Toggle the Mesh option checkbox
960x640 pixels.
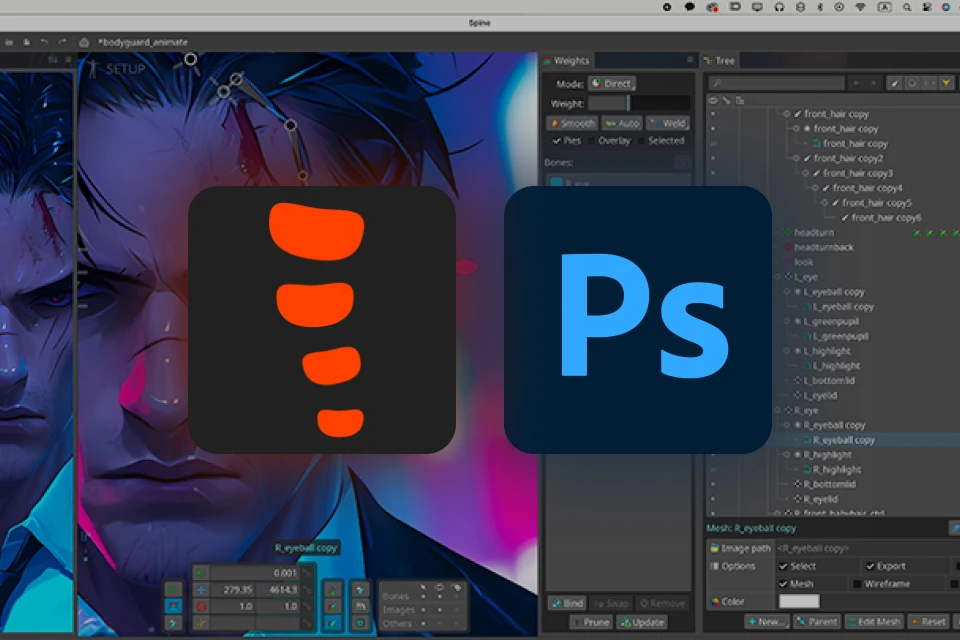point(783,584)
